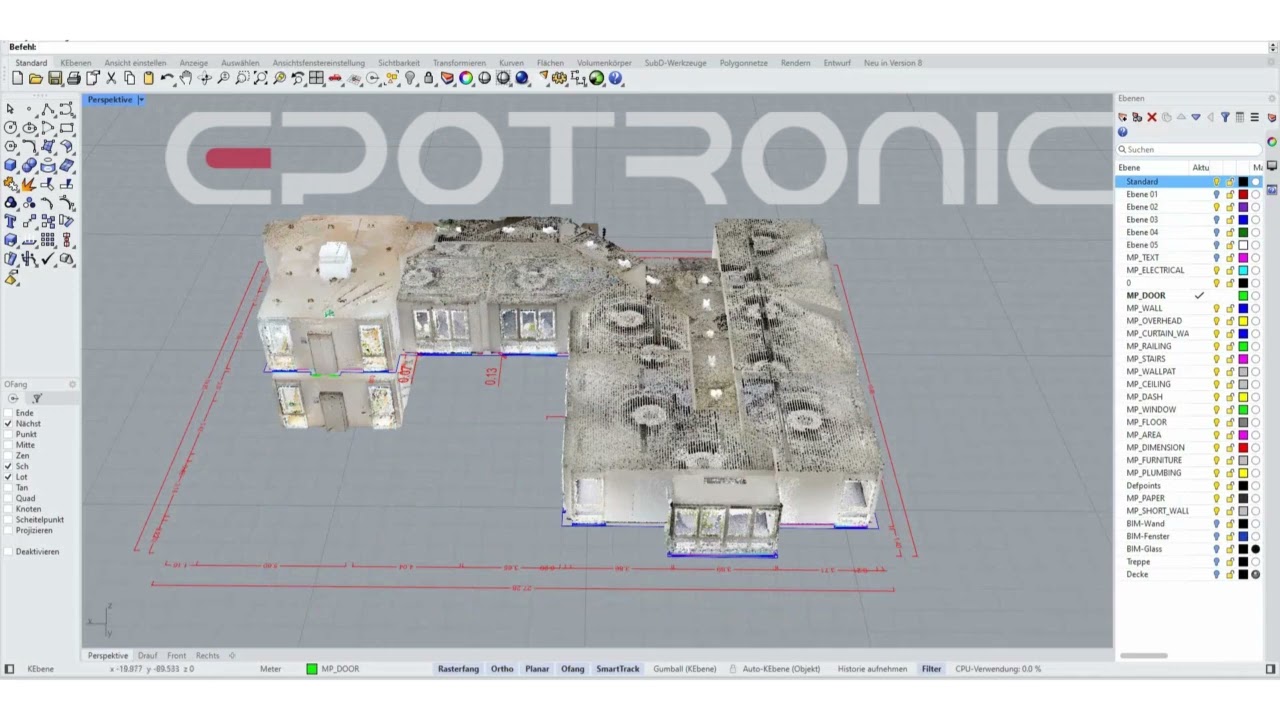Click the four-viewport layout icon
The height and width of the screenshot is (720, 1280).
(x=316, y=78)
